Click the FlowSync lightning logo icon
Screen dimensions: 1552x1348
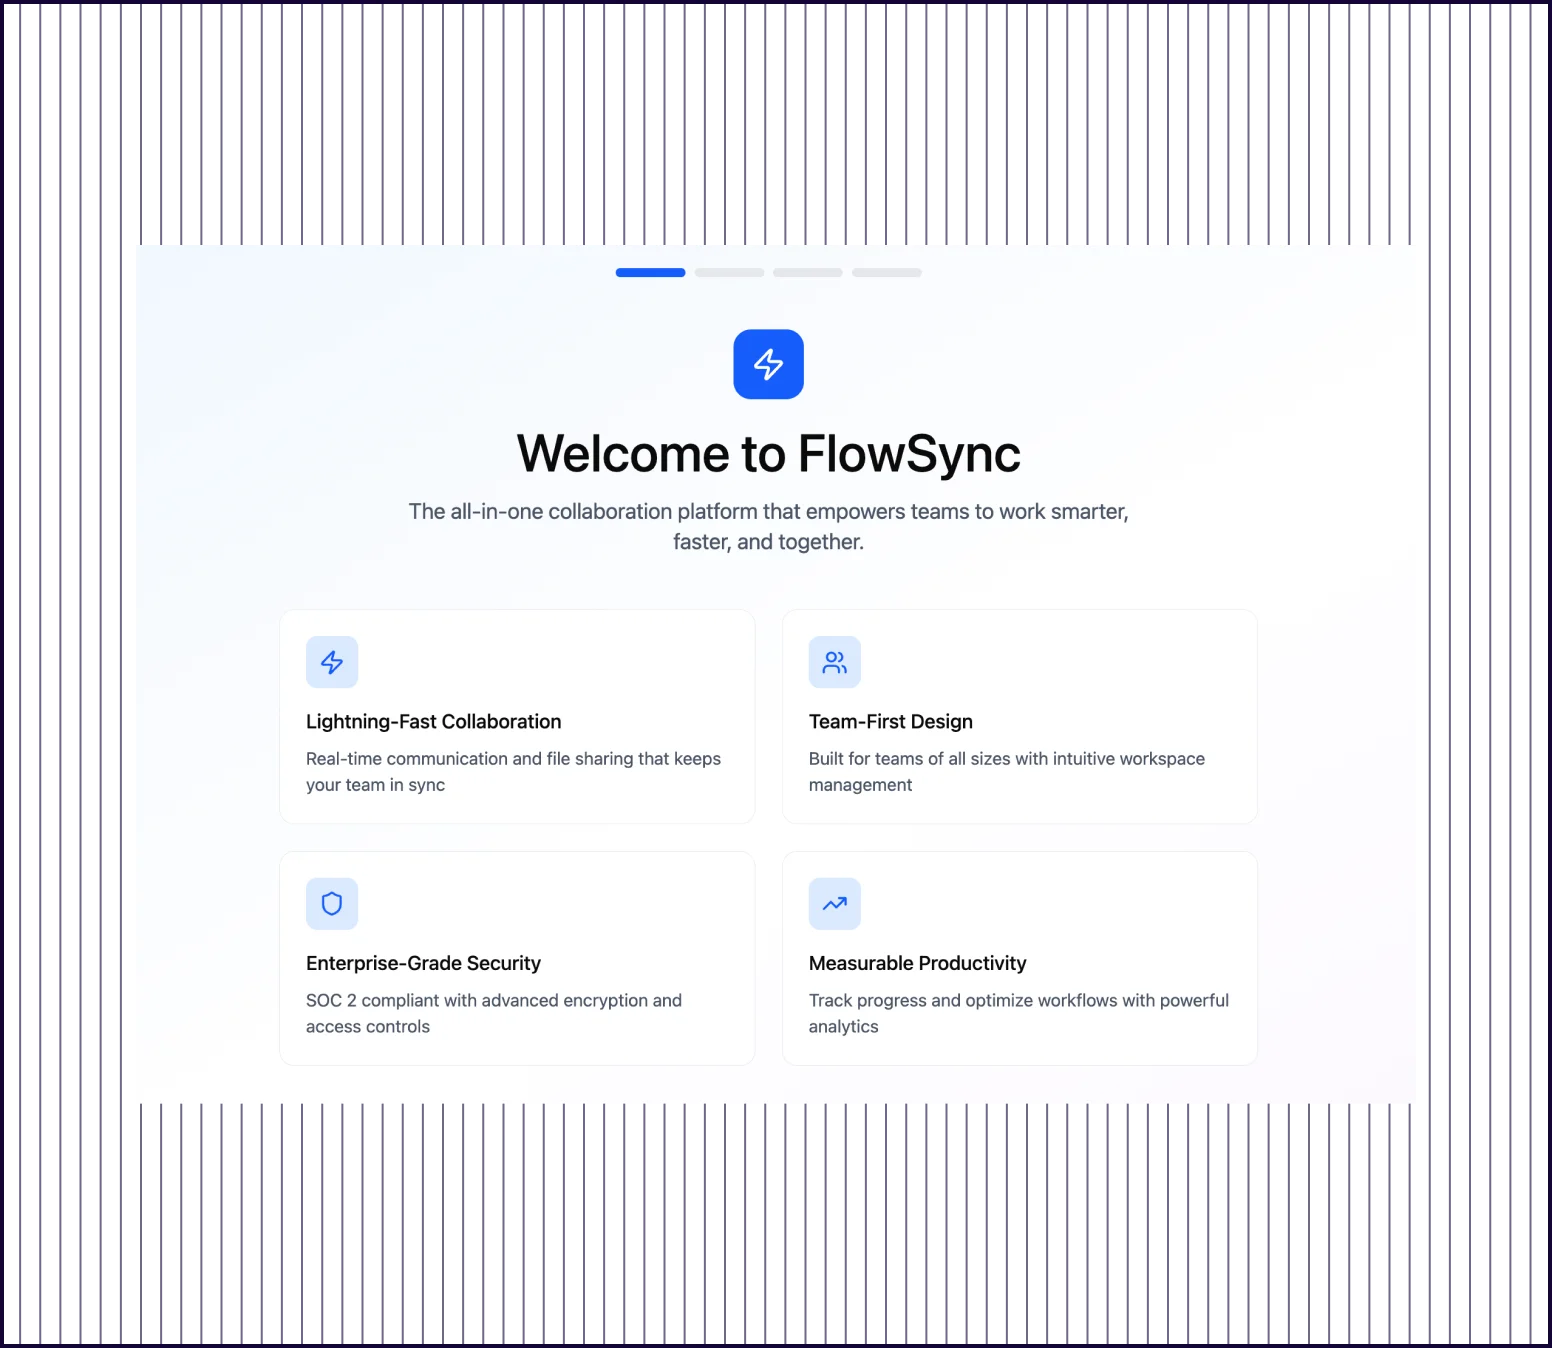pos(768,364)
